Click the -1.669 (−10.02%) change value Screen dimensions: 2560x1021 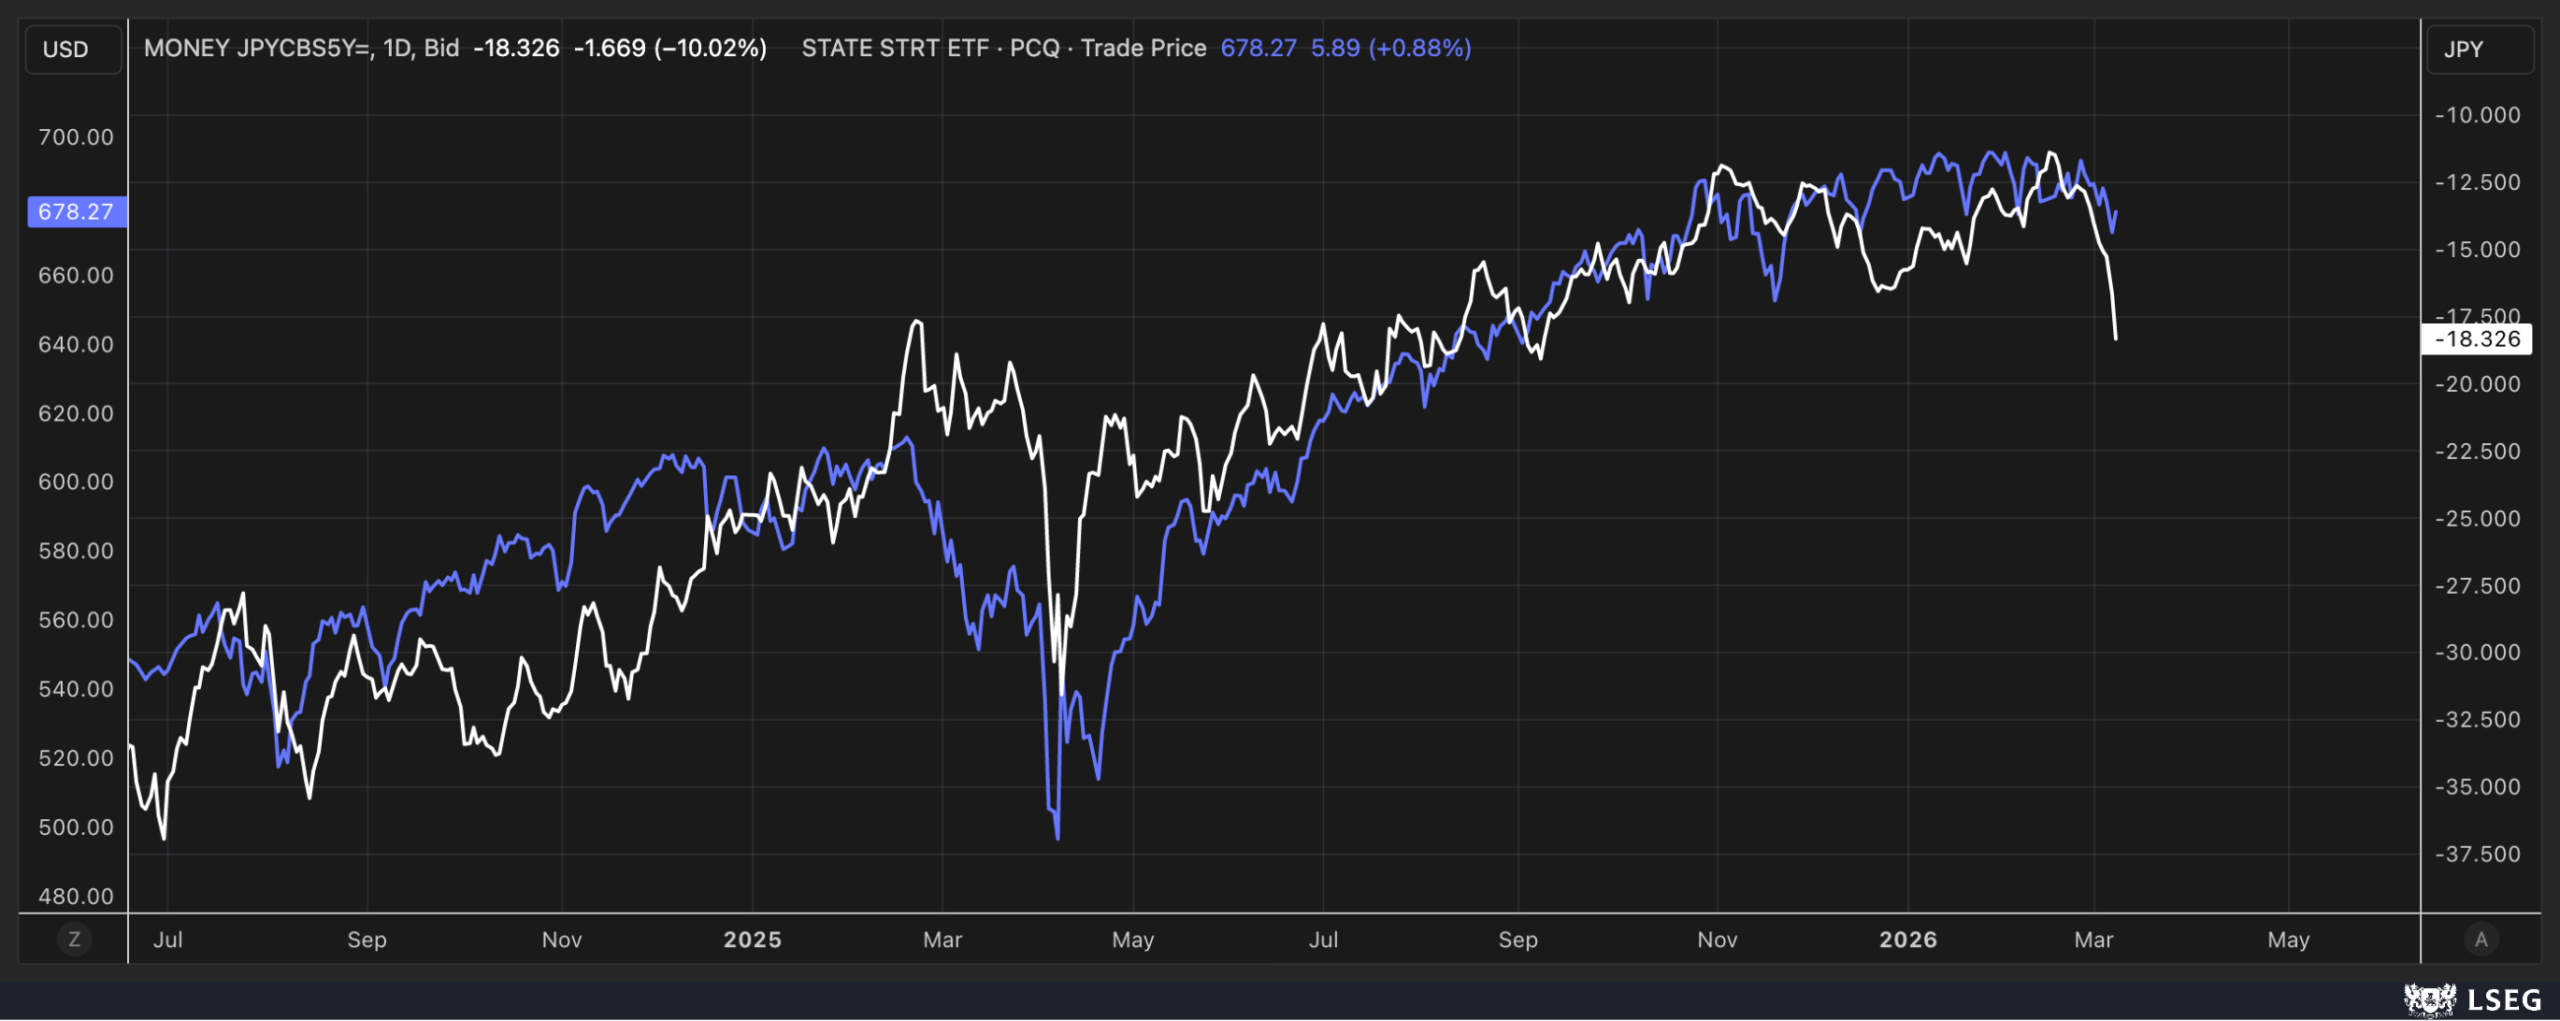[670, 48]
